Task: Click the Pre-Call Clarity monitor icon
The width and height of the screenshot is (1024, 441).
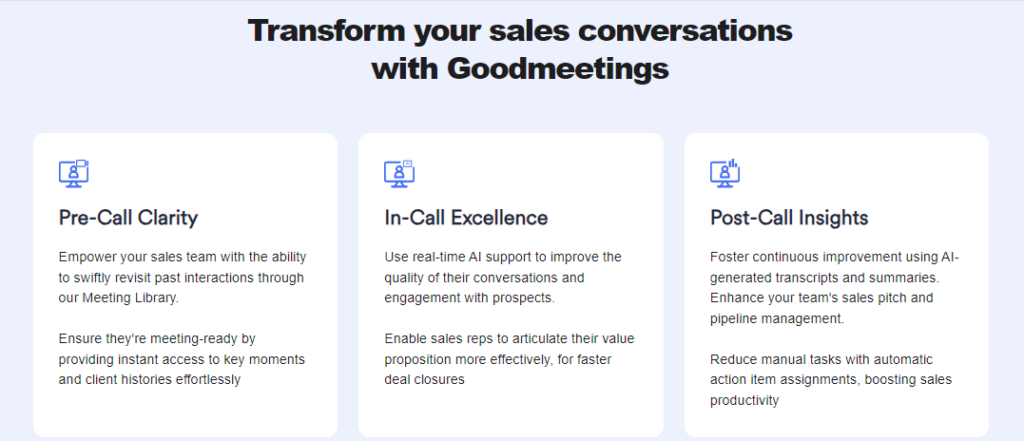Action: click(x=74, y=173)
